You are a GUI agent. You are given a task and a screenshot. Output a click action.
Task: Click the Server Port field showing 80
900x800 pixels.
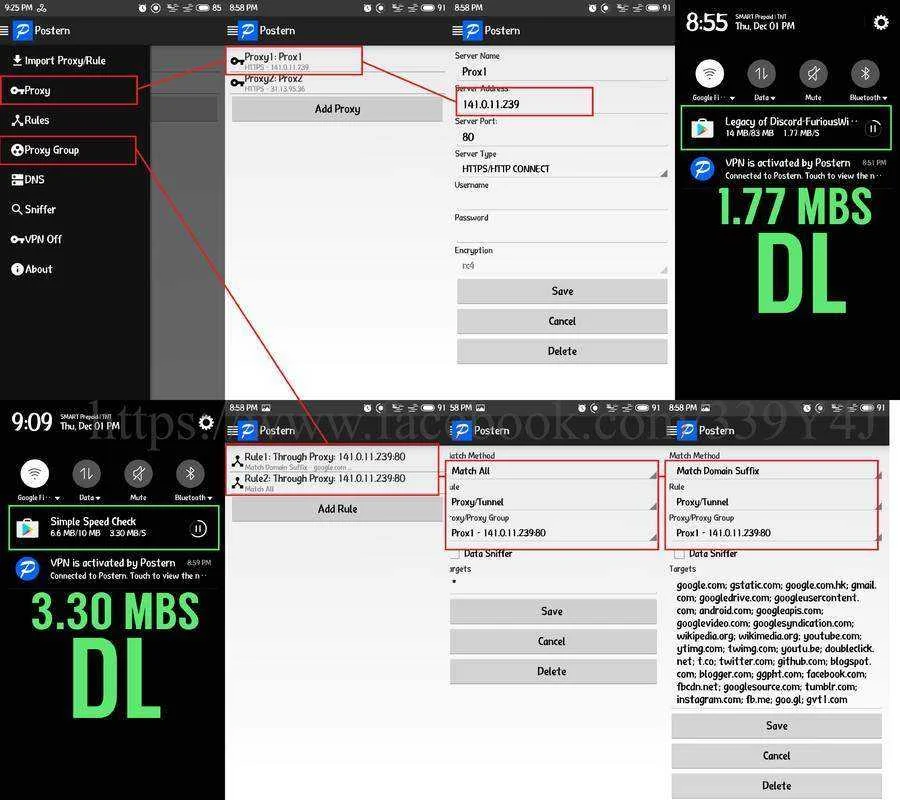(561, 137)
